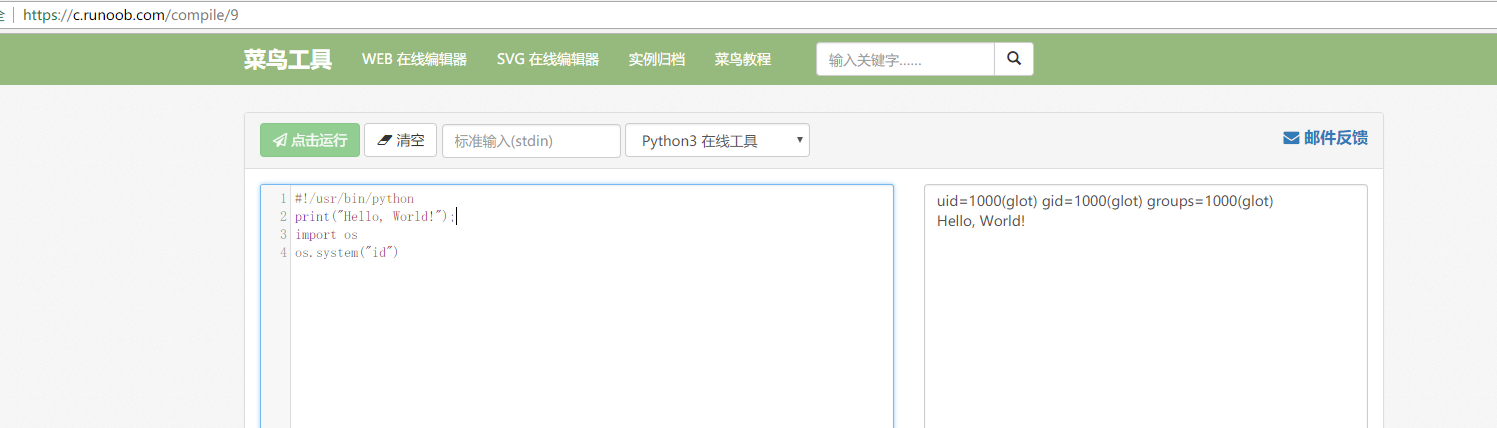Go to the 菜鸟工具 home logo
Viewport: 1497px width, 428px height.
(x=287, y=59)
